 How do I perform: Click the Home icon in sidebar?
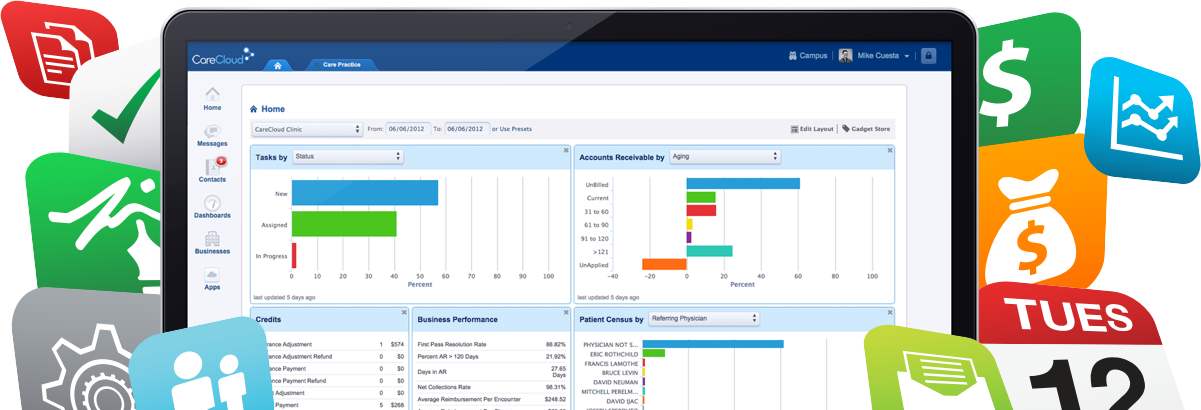click(212, 96)
